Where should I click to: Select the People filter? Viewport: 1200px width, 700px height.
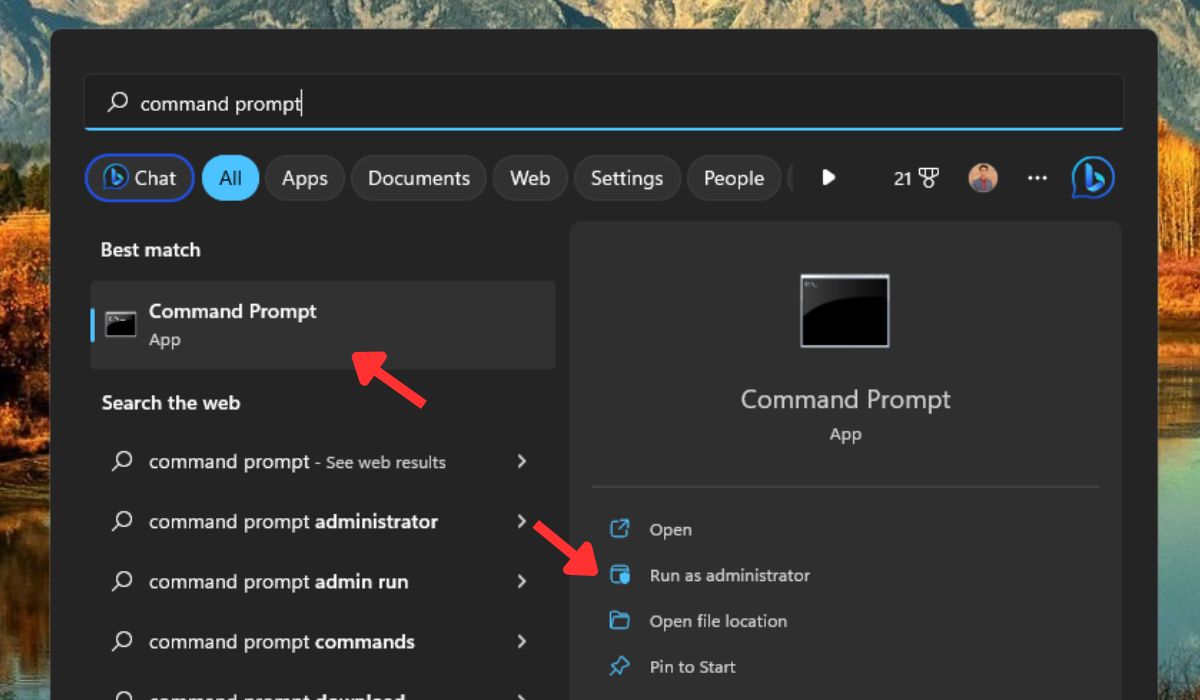733,177
